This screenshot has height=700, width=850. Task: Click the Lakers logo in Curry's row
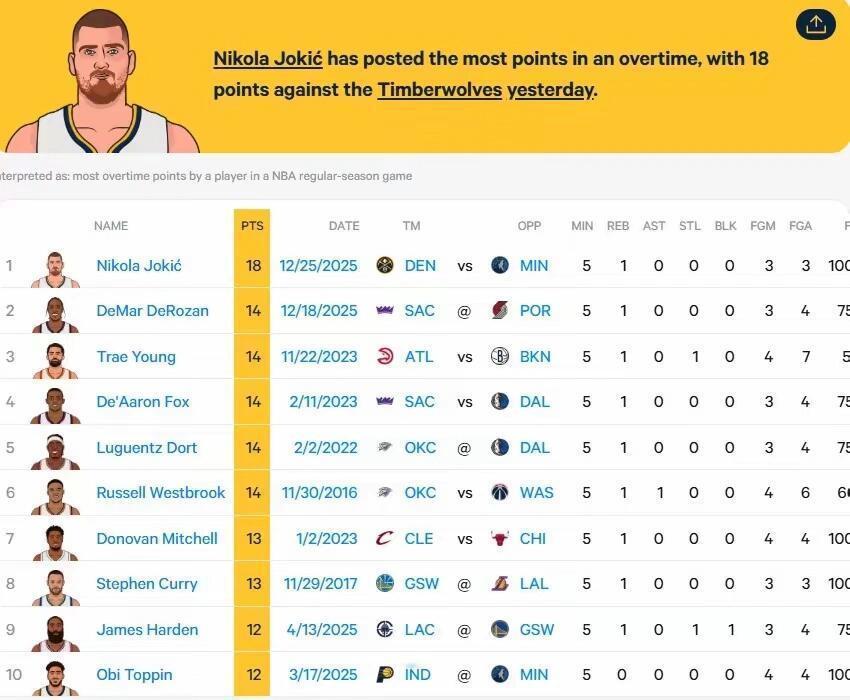(x=499, y=583)
